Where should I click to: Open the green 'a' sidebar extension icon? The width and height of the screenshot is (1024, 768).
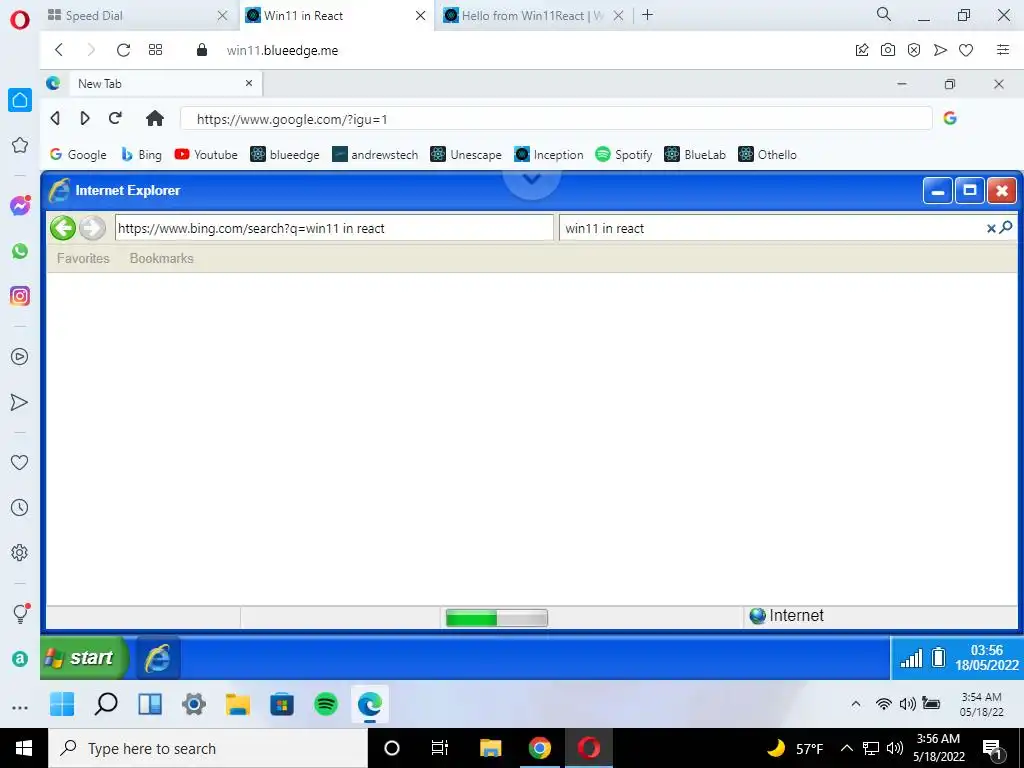20,659
